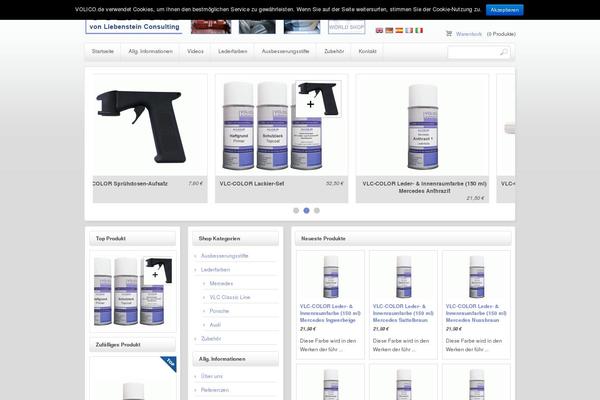The height and width of the screenshot is (400, 600).
Task: Accept cookies with Akzeptieren button
Action: pyautogui.click(x=504, y=10)
